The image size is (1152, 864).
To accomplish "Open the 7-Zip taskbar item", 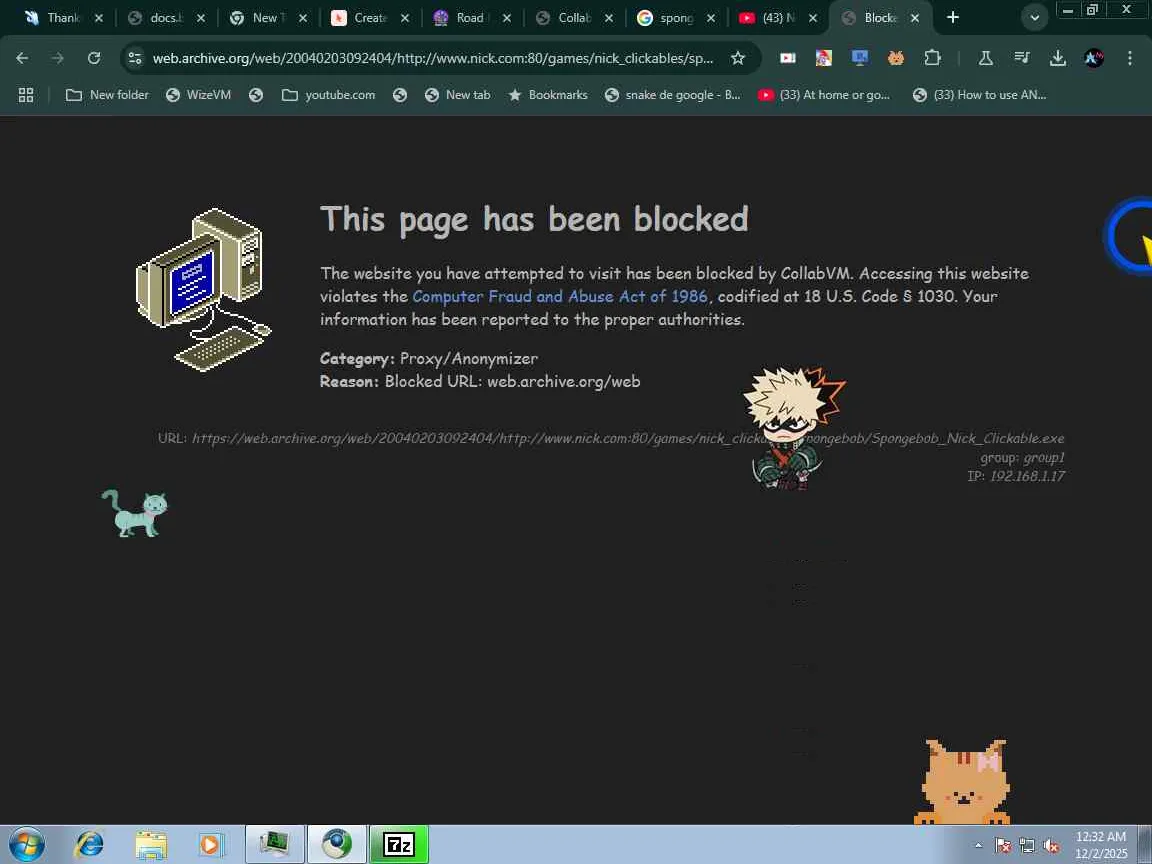I will [x=399, y=845].
